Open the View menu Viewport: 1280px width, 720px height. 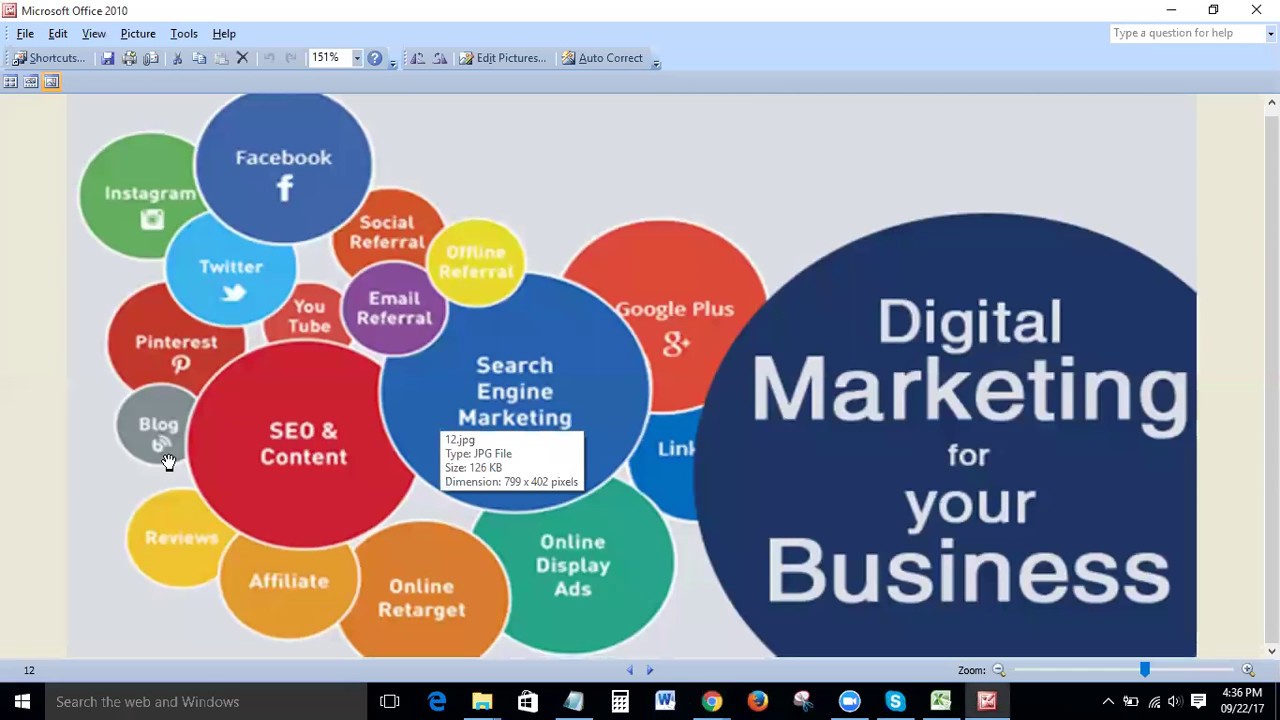94,34
